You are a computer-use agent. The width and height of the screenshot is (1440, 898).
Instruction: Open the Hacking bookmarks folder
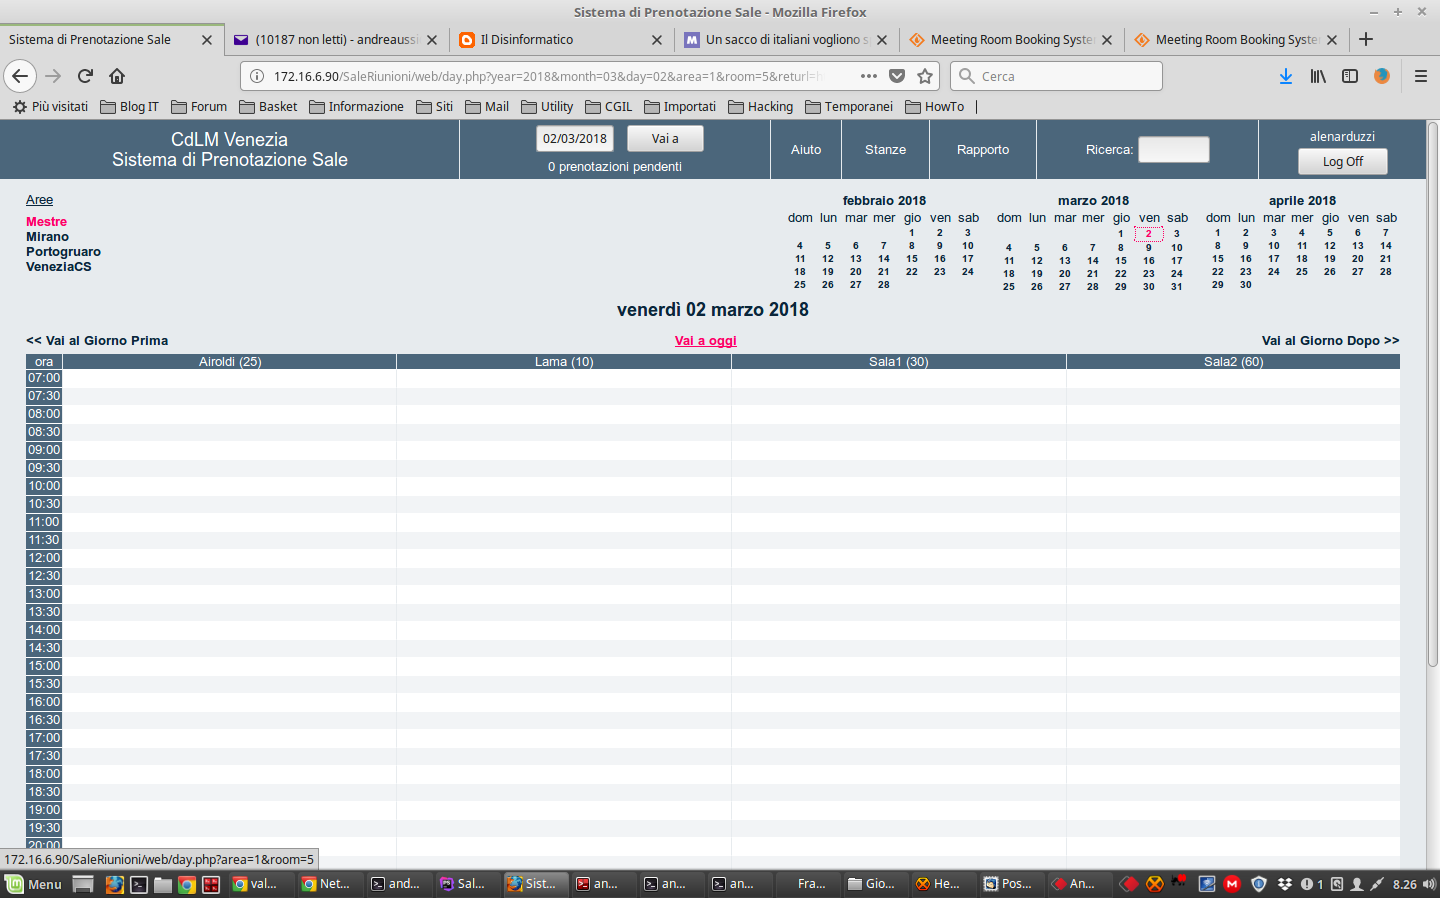pyautogui.click(x=760, y=107)
